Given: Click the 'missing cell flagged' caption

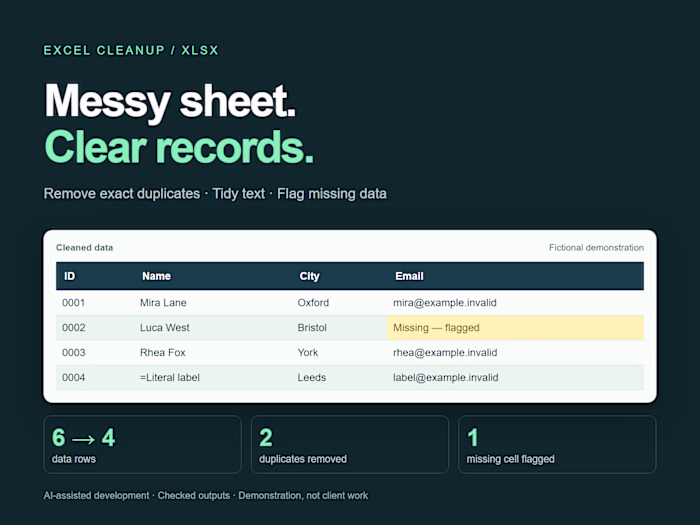Looking at the screenshot, I should click(x=510, y=459).
